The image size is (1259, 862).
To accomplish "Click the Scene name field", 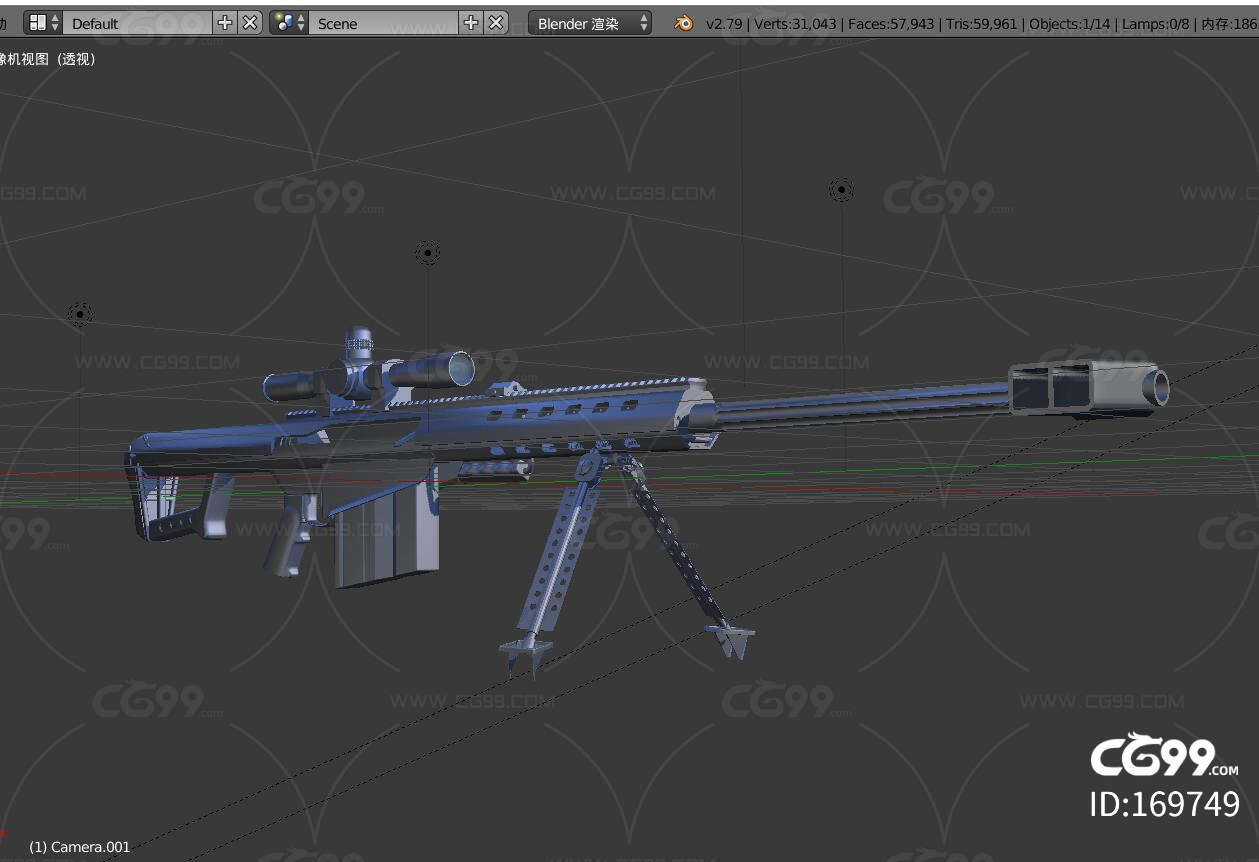I will pos(383,23).
